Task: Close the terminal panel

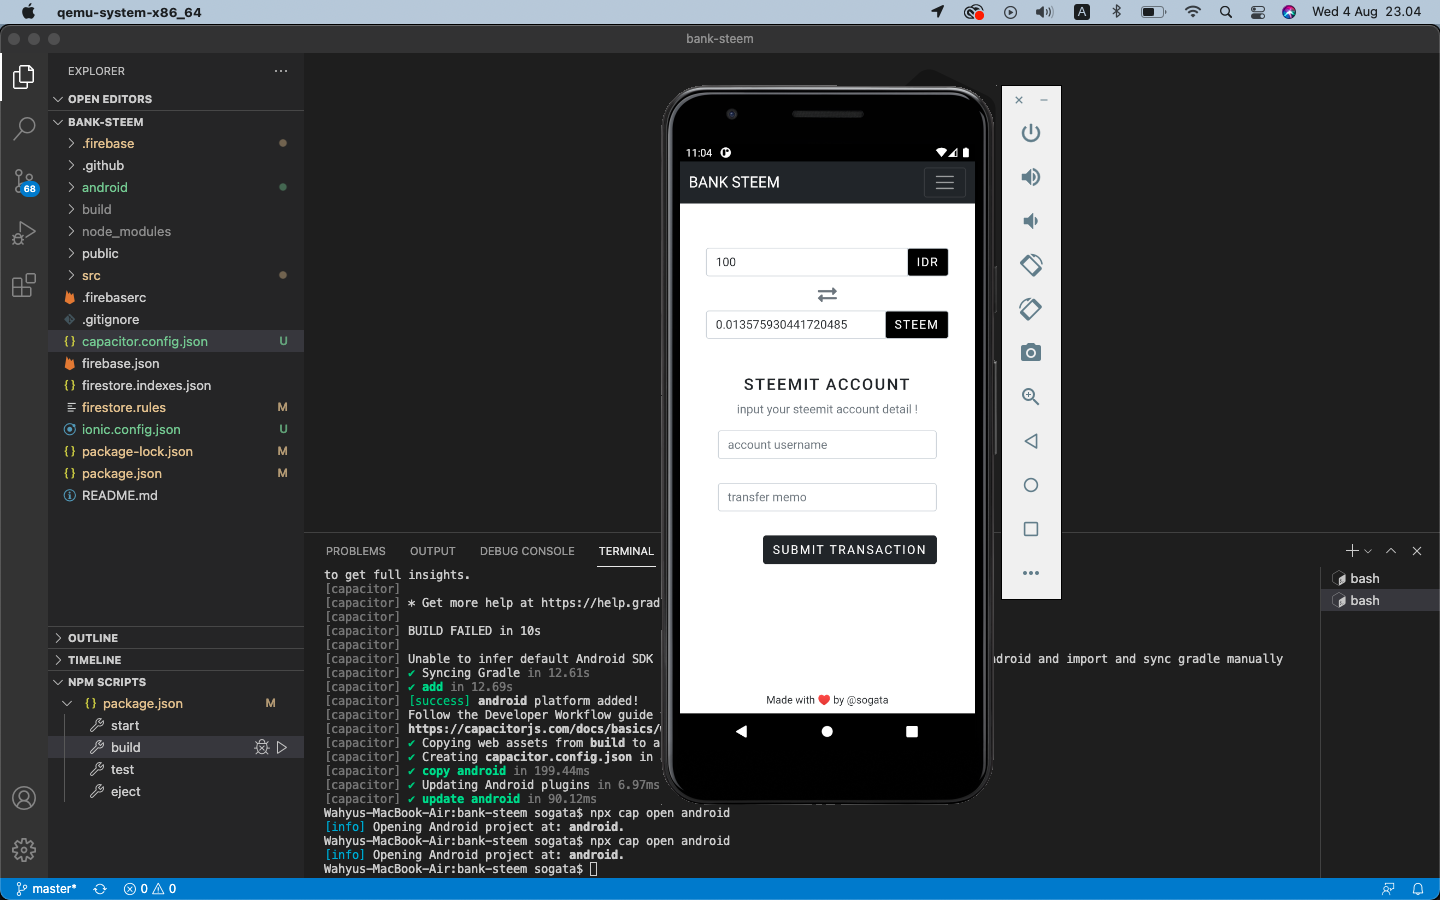Action: (1417, 551)
